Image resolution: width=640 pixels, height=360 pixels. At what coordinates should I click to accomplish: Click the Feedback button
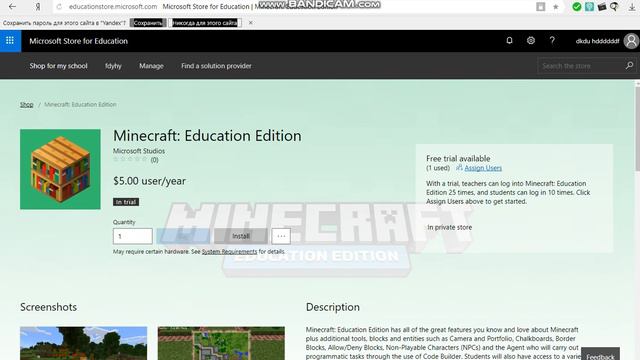600,354
